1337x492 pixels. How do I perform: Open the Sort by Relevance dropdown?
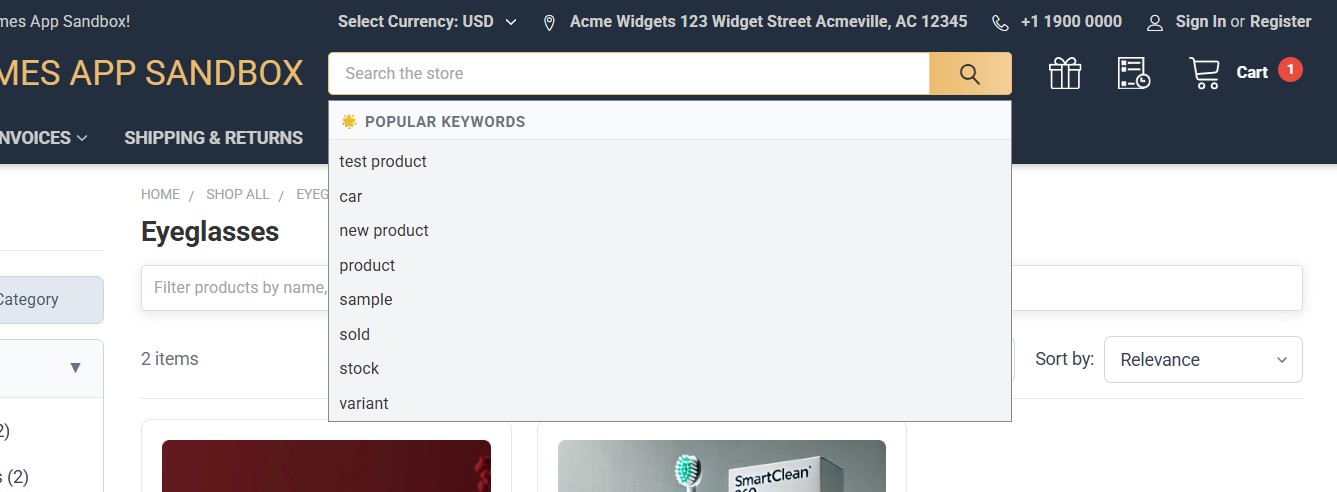[x=1203, y=360]
